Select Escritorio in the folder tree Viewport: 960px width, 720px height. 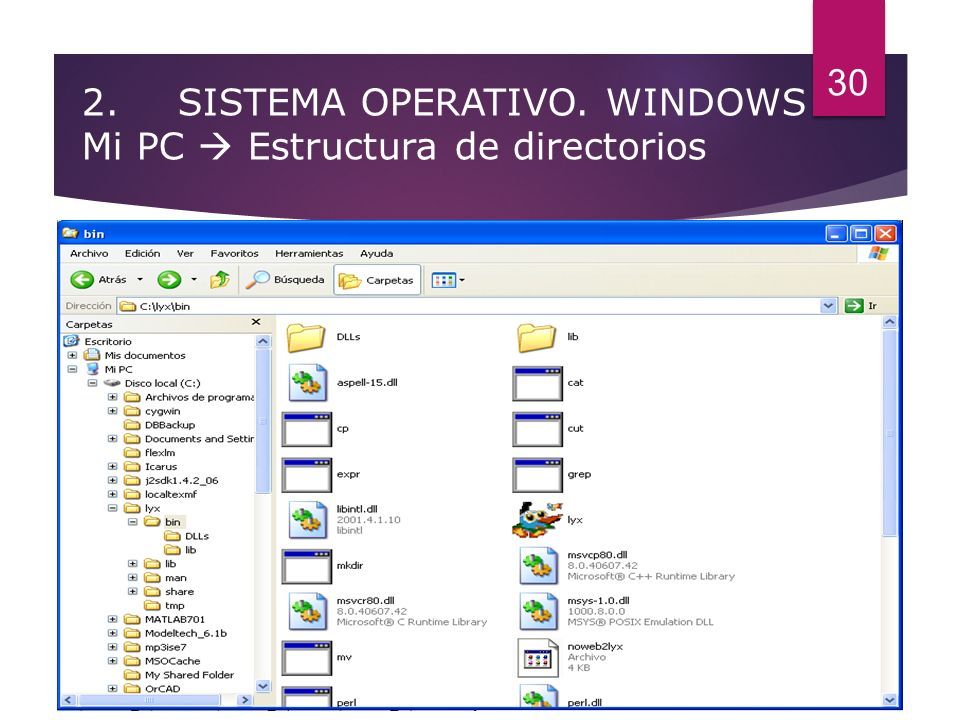[108, 342]
